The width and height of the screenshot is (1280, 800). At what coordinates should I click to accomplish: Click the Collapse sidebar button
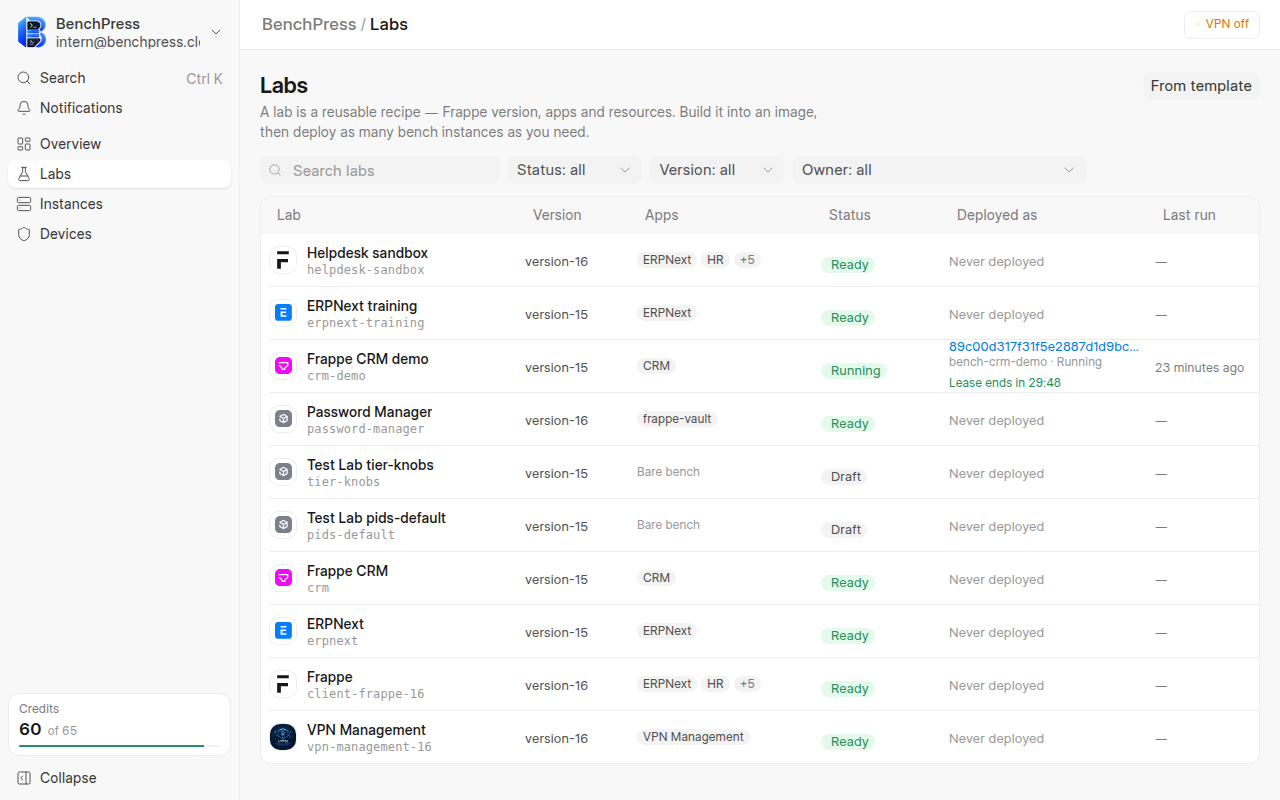[120, 778]
